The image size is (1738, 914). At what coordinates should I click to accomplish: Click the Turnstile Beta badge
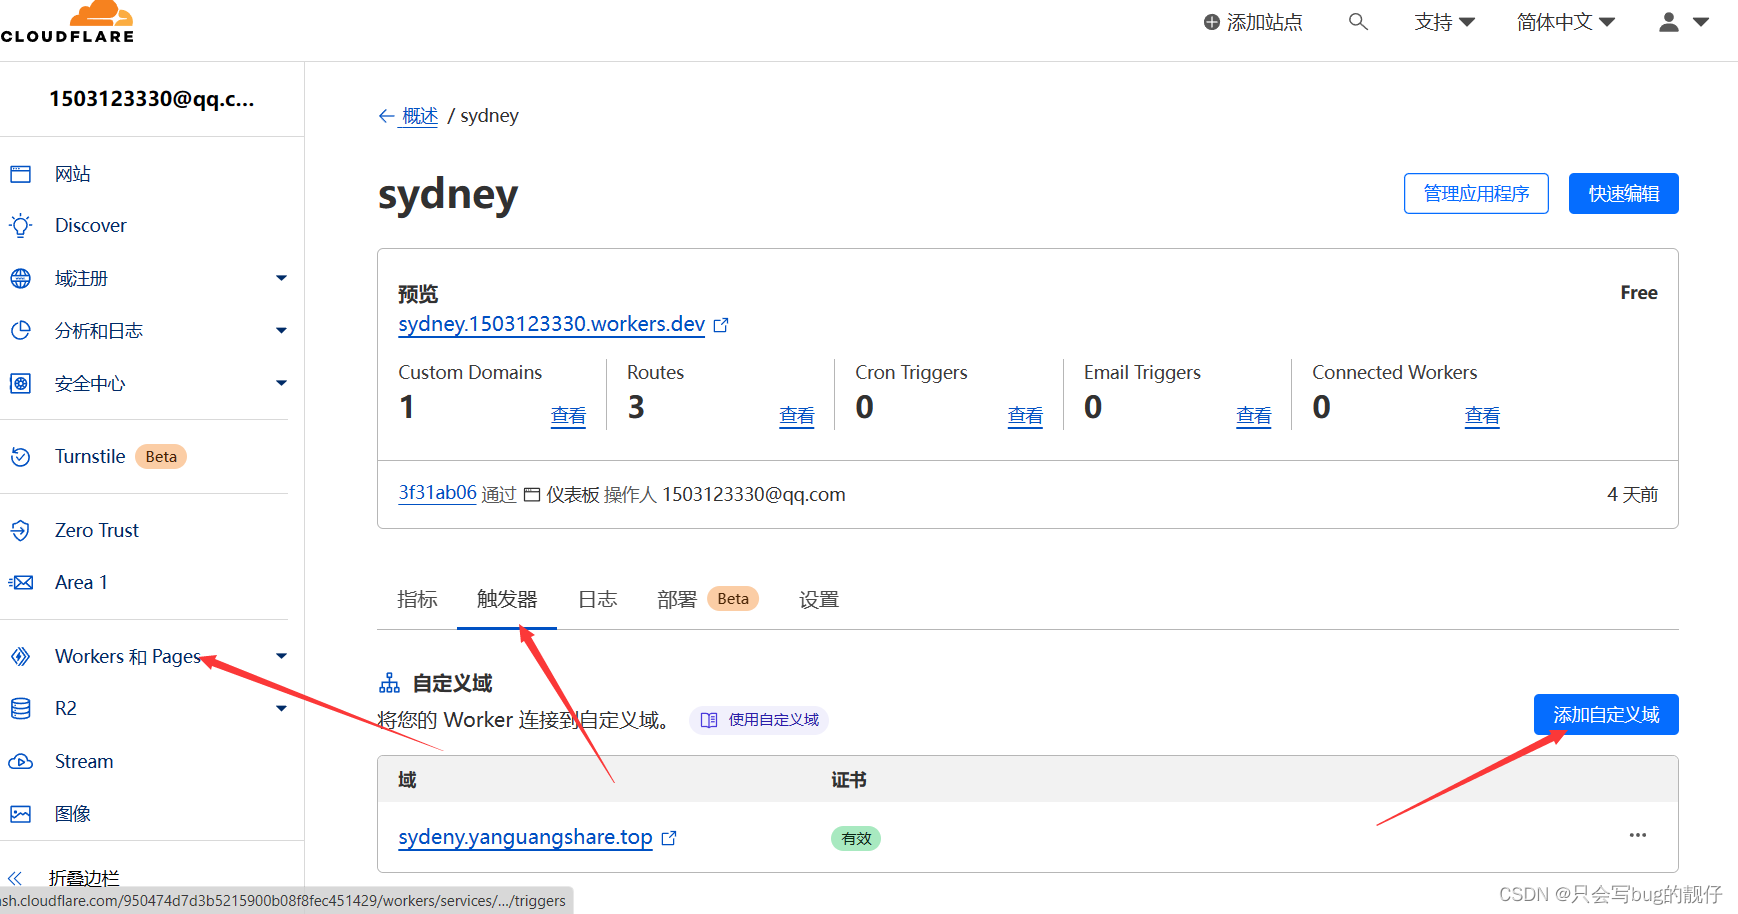161,457
